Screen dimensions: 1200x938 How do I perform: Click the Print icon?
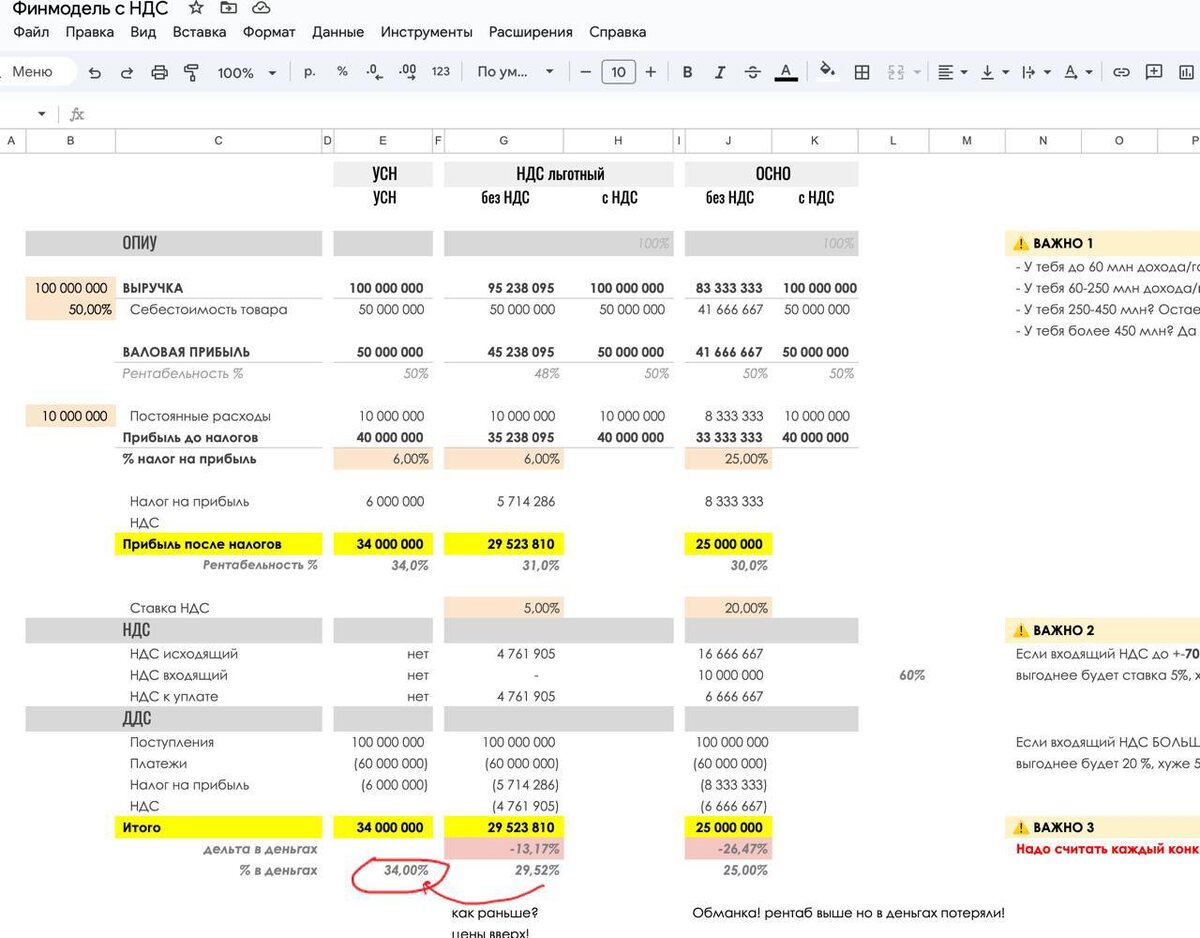159,72
